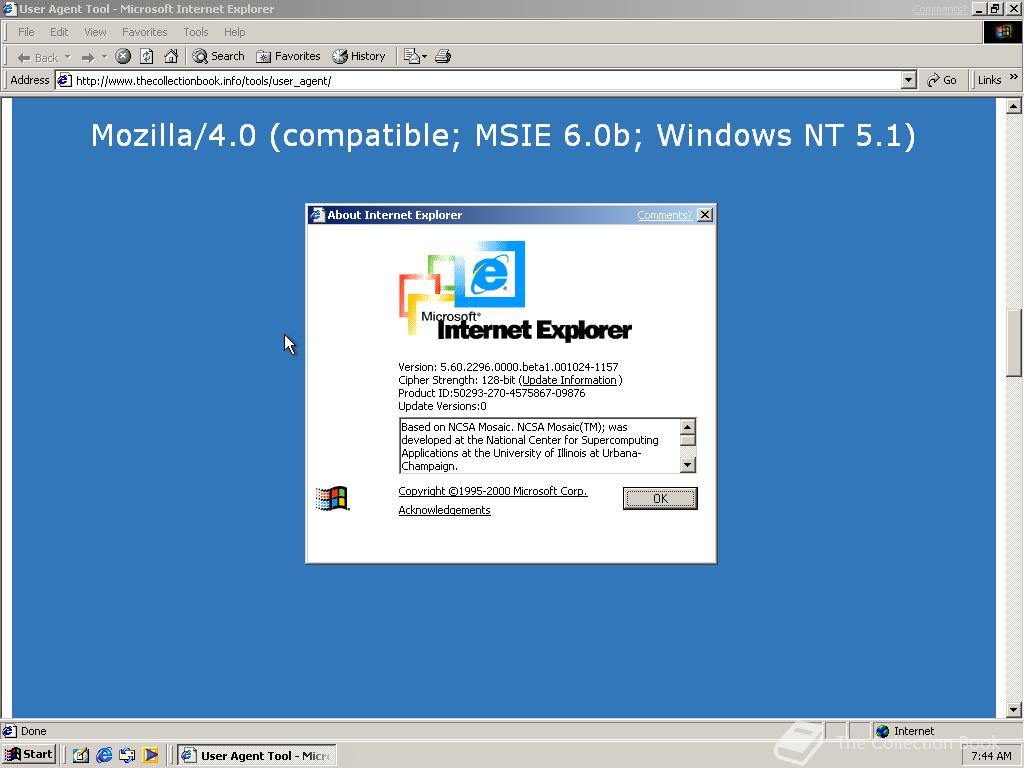Refresh the page using the Refresh icon
Viewport: 1024px width, 768px height.
[x=147, y=57]
